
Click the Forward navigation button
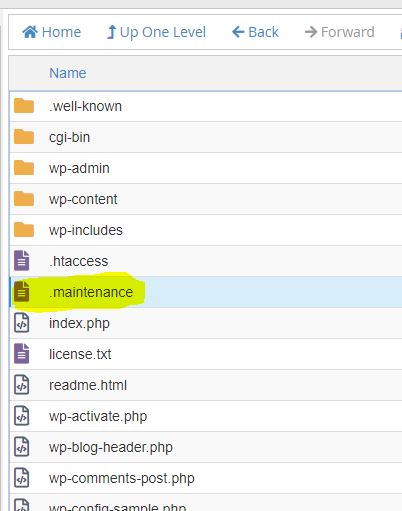click(x=340, y=32)
